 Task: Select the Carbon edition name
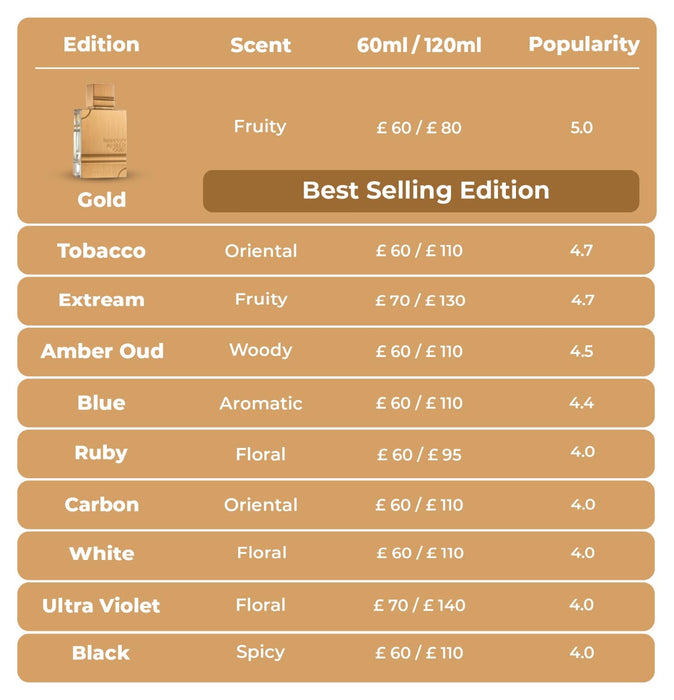pyautogui.click(x=101, y=505)
